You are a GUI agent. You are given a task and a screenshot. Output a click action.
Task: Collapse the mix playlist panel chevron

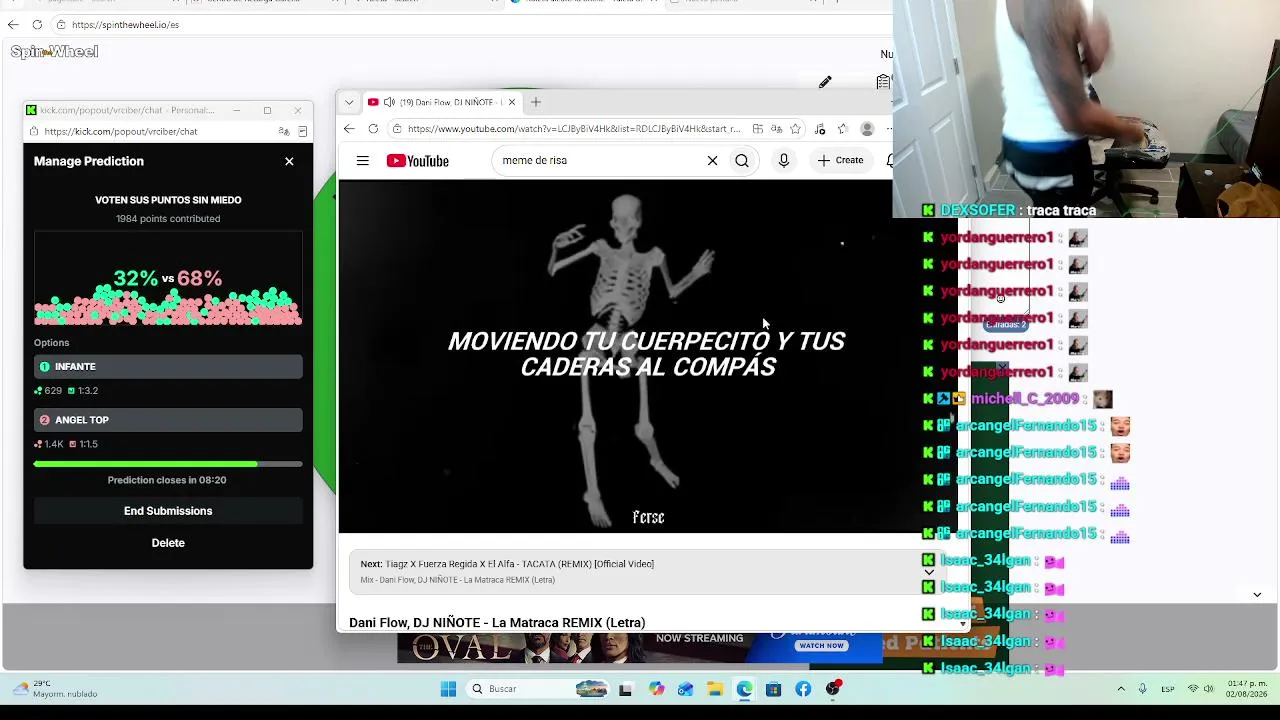tap(929, 572)
